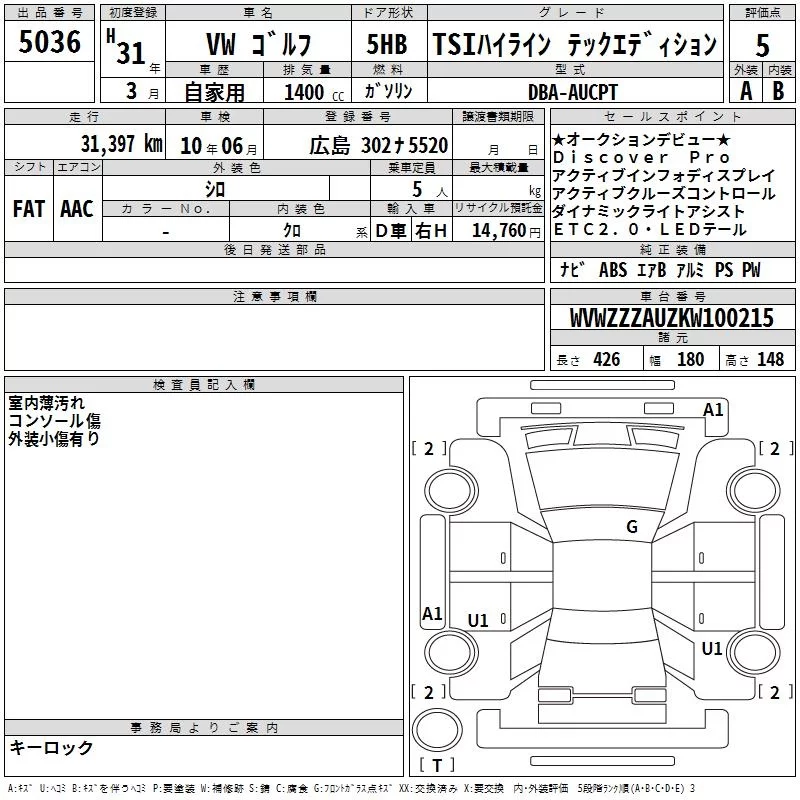The width and height of the screenshot is (800, 800).
Task: Click アクティブクルーズコントロール line
Action: tap(663, 193)
